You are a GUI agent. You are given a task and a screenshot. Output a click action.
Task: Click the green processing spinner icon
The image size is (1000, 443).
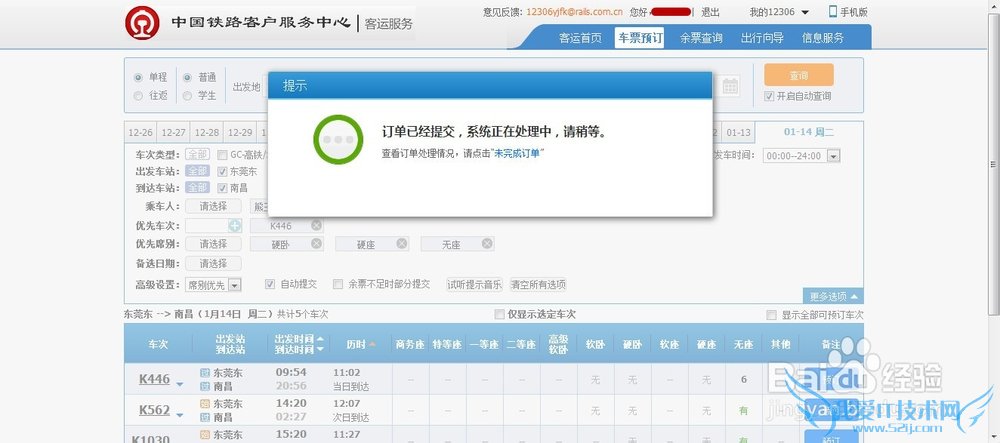(x=338, y=139)
